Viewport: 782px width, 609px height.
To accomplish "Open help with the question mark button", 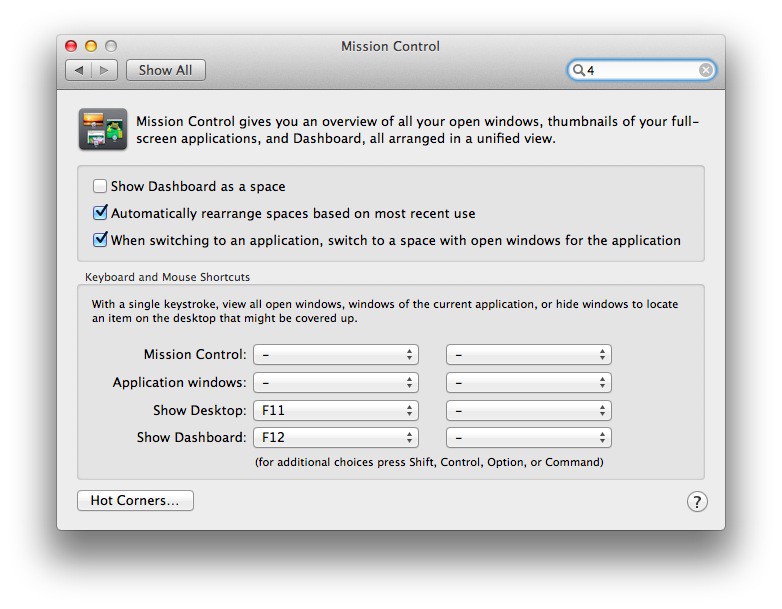I will click(x=697, y=502).
